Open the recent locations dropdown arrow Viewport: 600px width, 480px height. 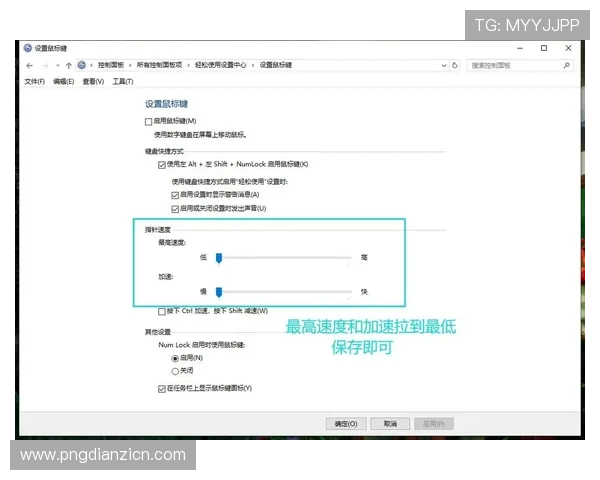58,66
